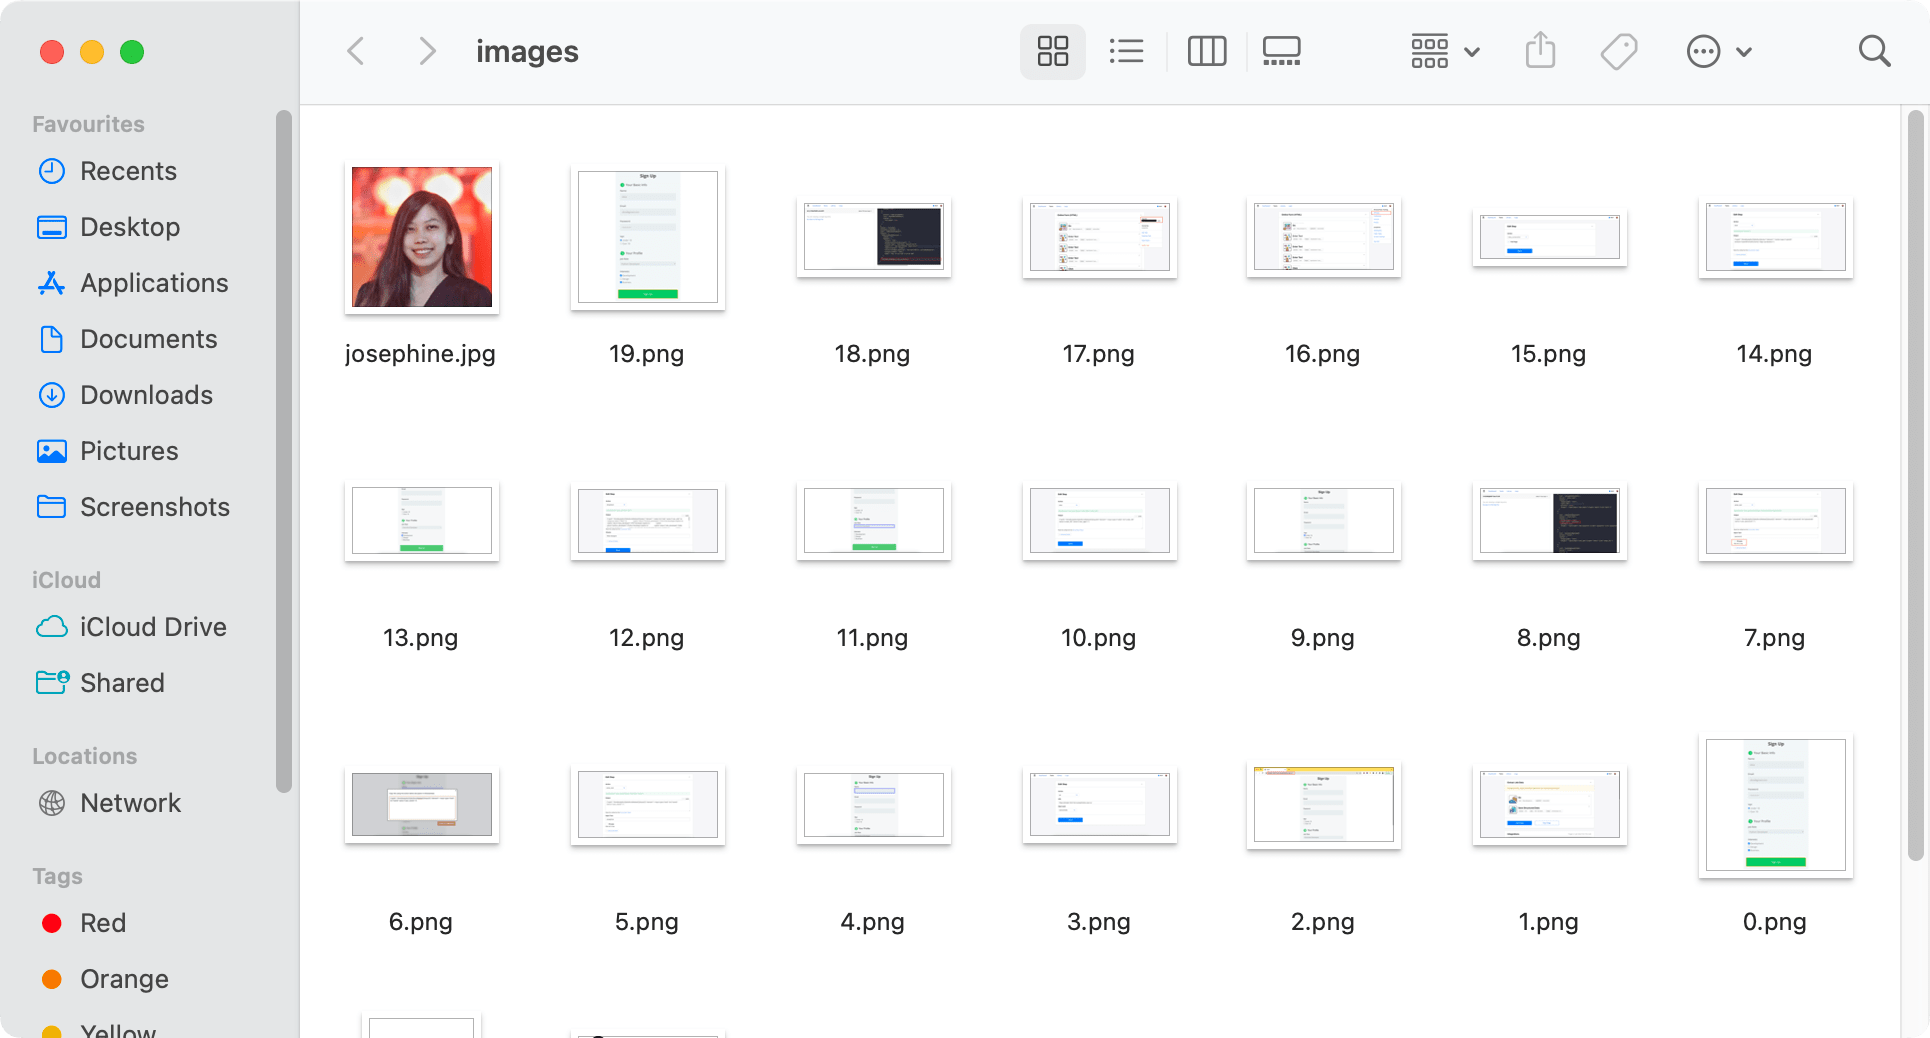Click the Share toolbar icon
The width and height of the screenshot is (1930, 1038).
tap(1540, 51)
